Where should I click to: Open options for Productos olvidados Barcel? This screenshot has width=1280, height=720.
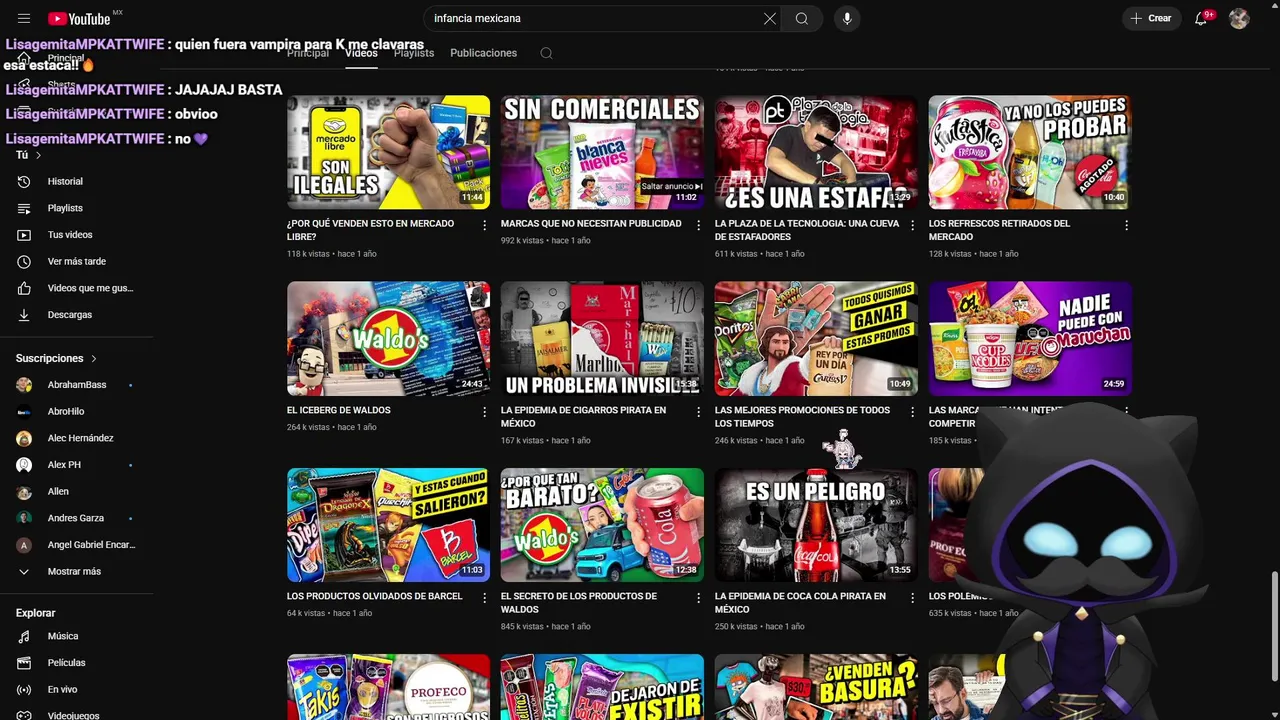pyautogui.click(x=485, y=597)
